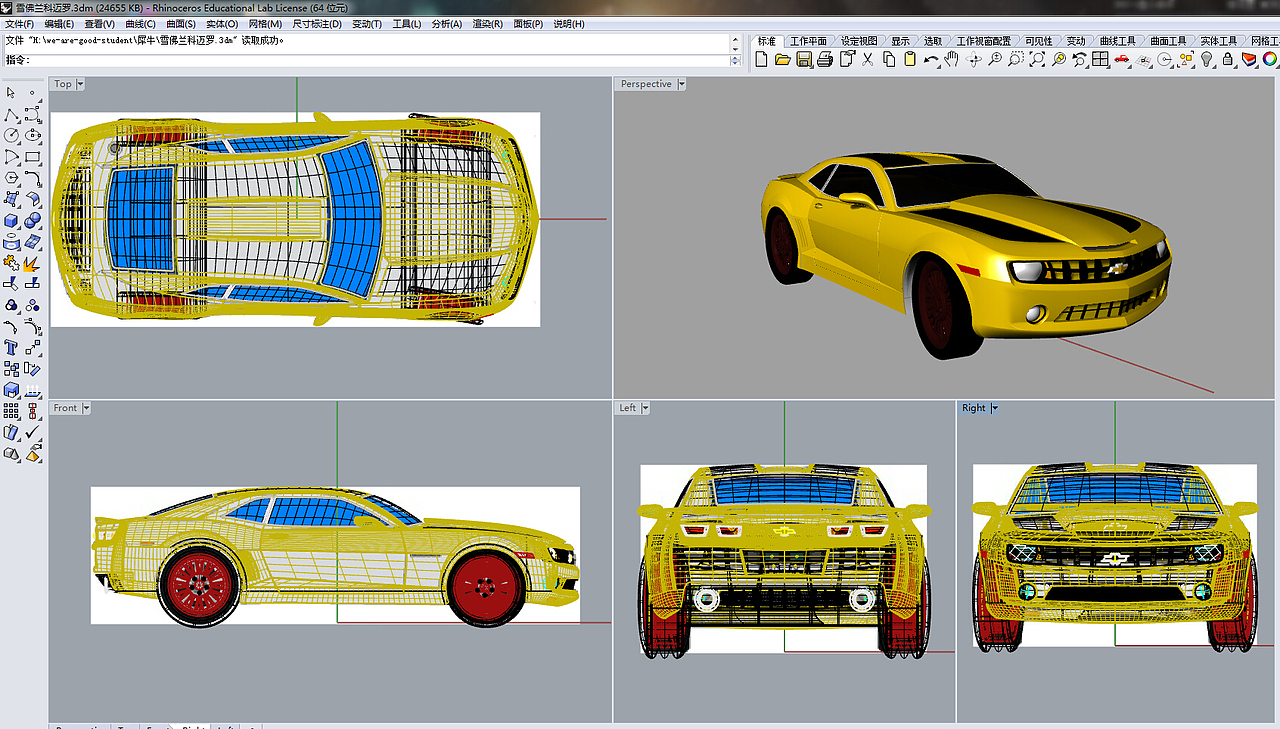Open the 说明(H) menu

tap(568, 24)
